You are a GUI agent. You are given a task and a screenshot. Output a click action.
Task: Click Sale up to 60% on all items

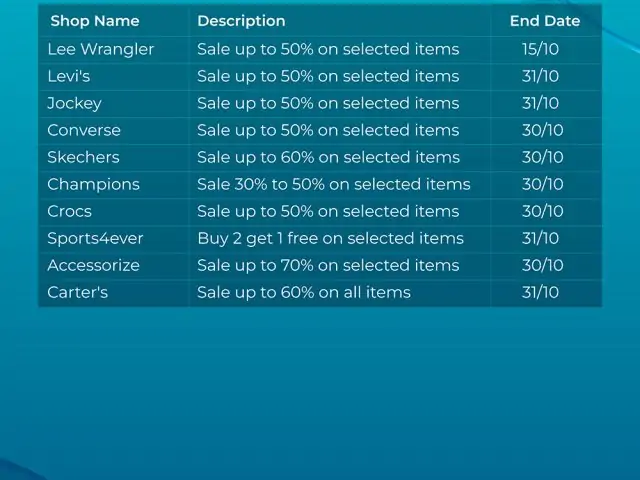[x=304, y=292]
